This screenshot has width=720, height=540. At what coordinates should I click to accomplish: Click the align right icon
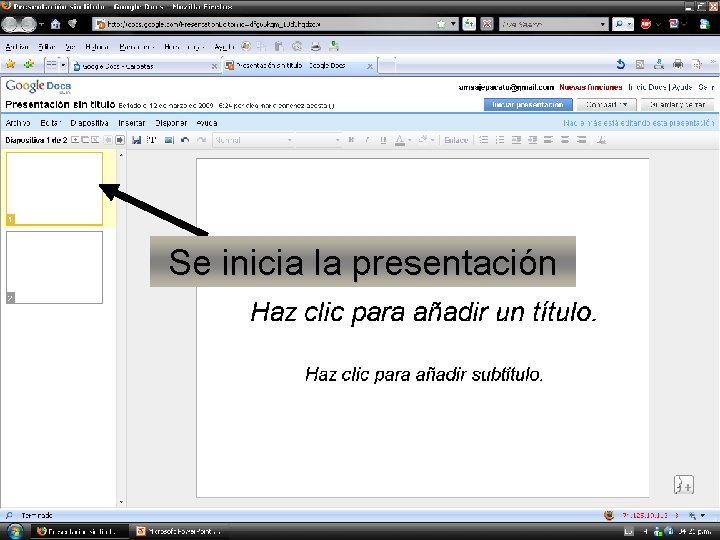click(581, 140)
